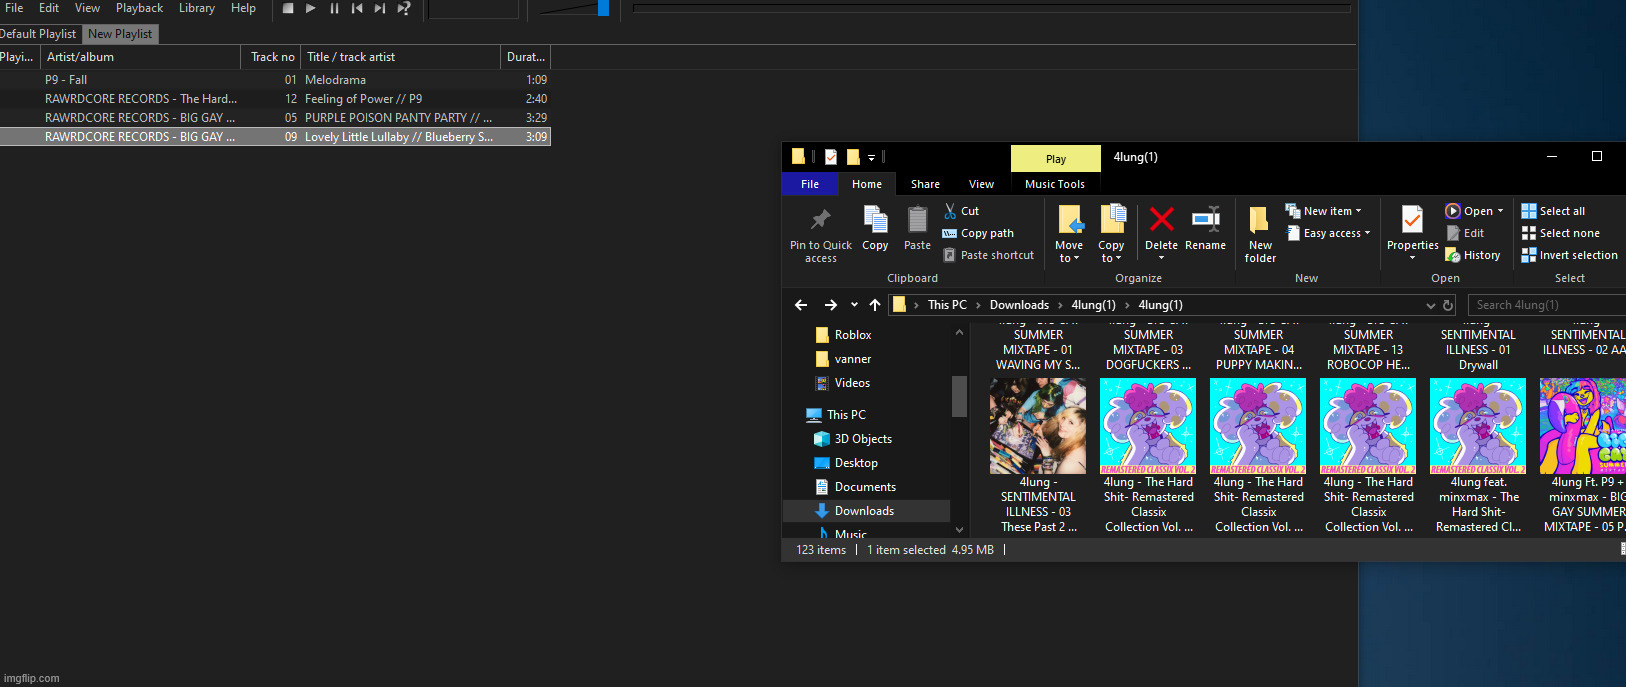Screen dimensions: 1626x687
Task: Skip to the next track
Action: (x=380, y=8)
